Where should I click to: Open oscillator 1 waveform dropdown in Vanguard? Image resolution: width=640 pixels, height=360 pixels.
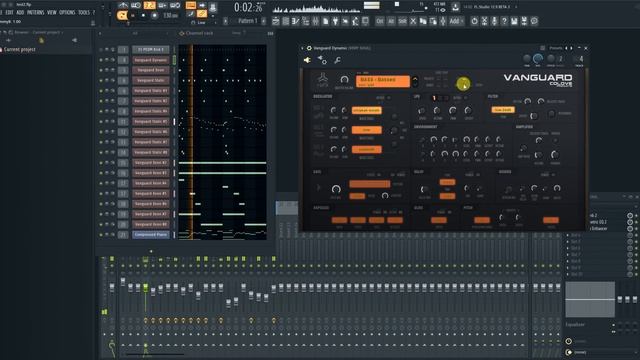pyautogui.click(x=367, y=111)
